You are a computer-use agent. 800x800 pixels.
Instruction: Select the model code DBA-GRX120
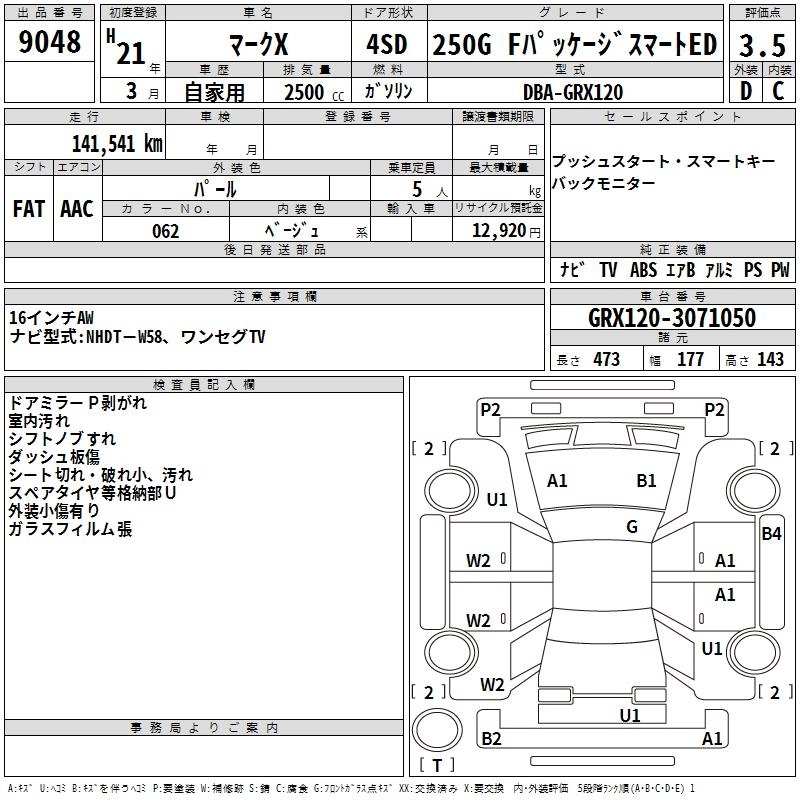[573, 92]
